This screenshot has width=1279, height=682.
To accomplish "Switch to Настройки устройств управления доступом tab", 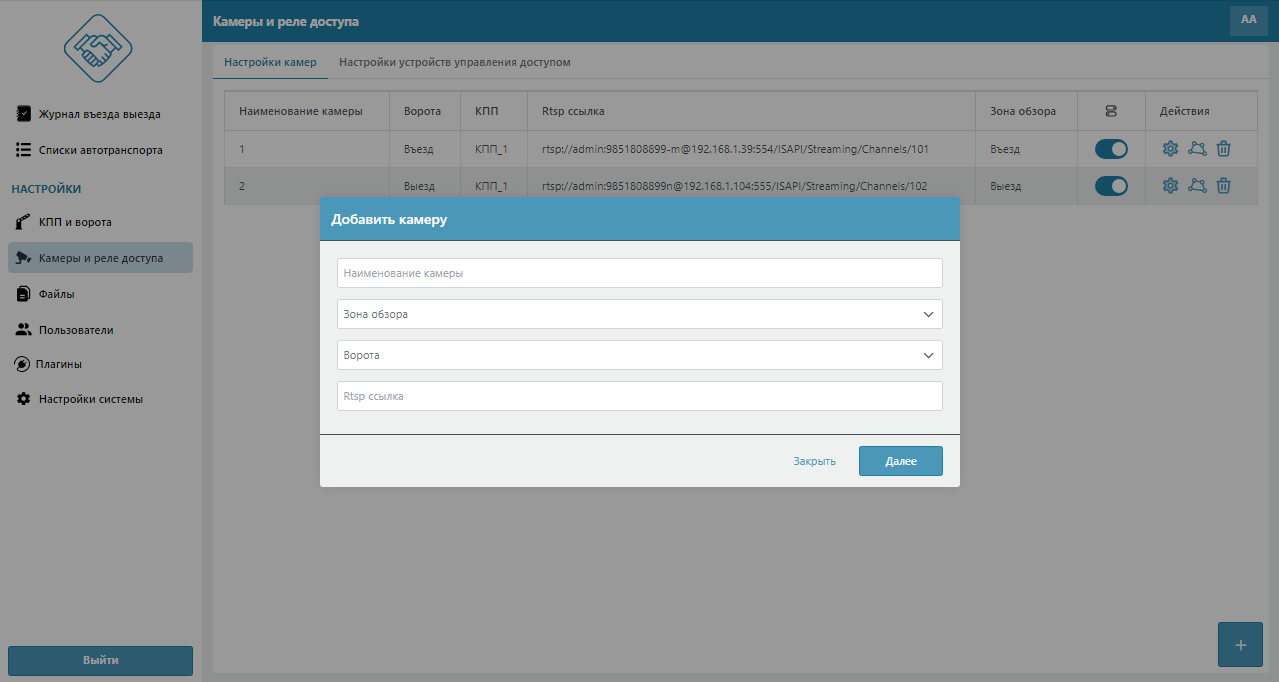I will pyautogui.click(x=454, y=62).
